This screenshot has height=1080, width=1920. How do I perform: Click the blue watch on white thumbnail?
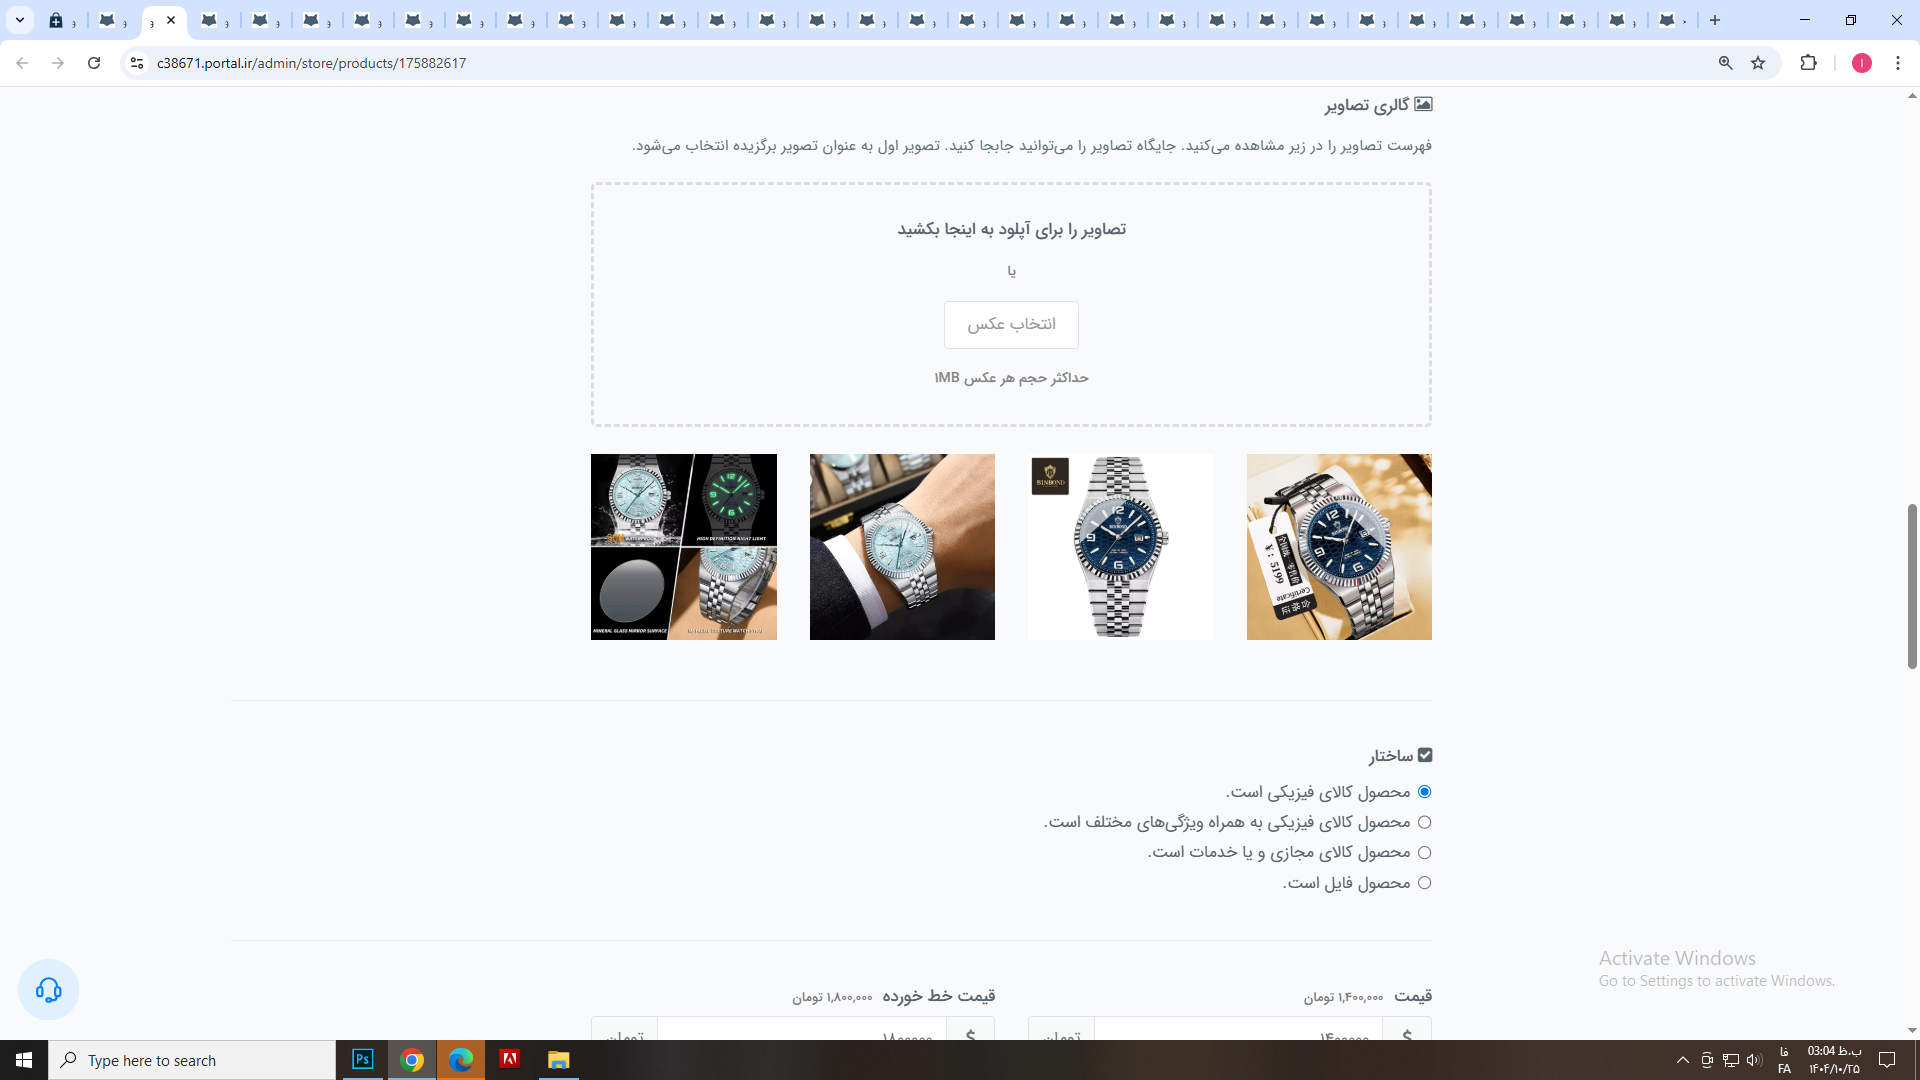pyautogui.click(x=1120, y=547)
